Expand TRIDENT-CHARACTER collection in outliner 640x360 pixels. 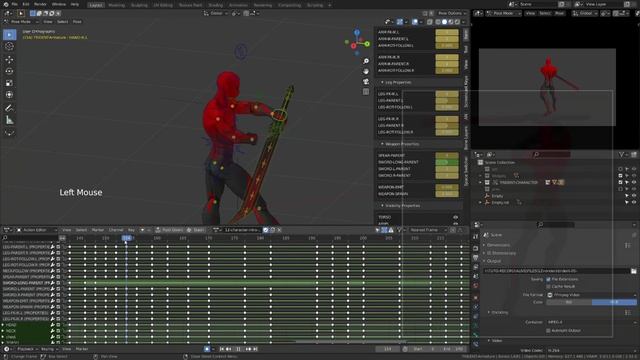[x=480, y=182]
